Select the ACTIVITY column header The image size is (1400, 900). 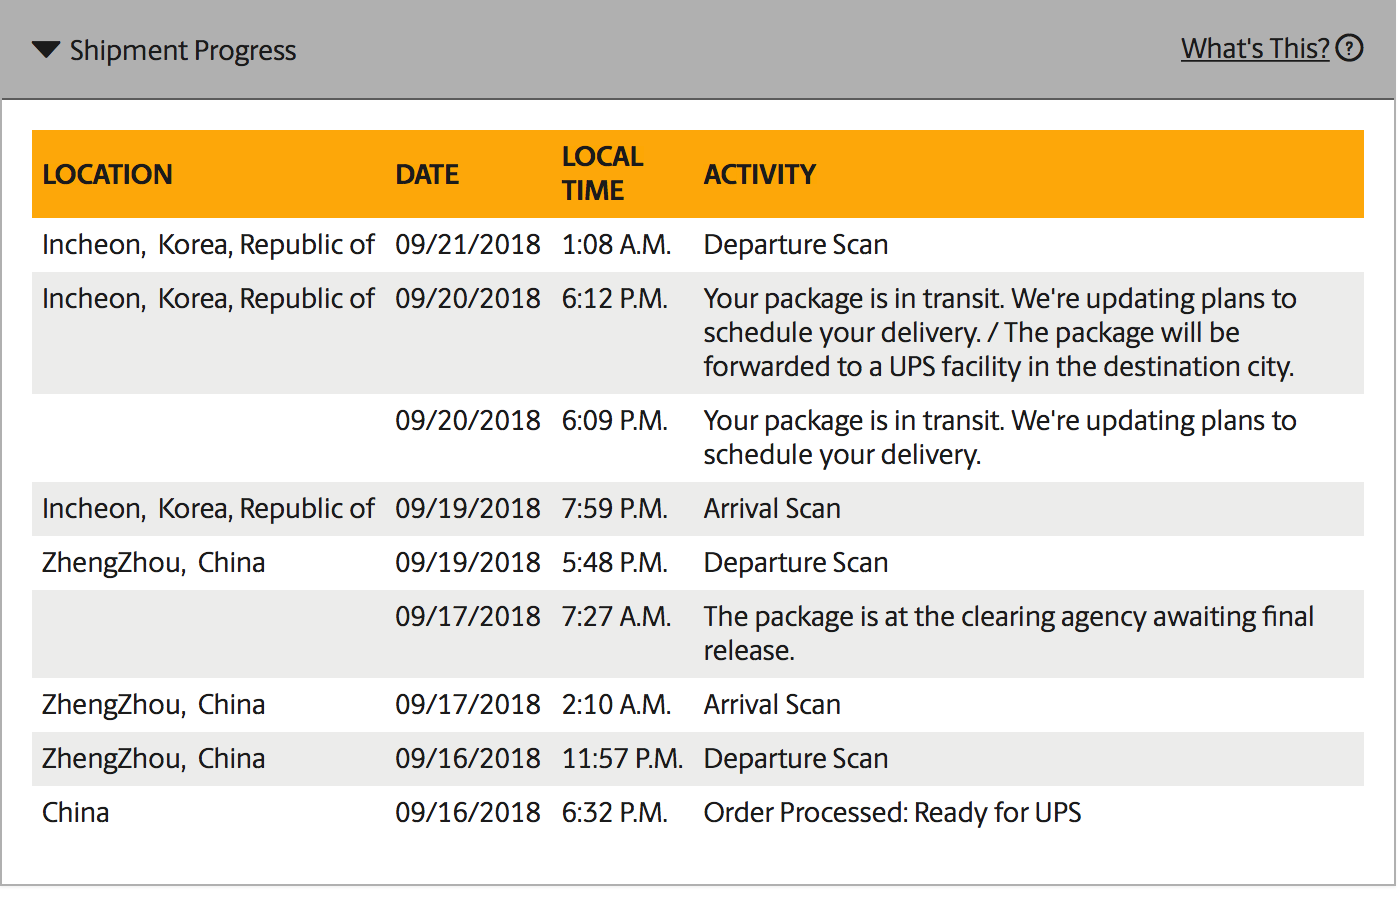760,174
